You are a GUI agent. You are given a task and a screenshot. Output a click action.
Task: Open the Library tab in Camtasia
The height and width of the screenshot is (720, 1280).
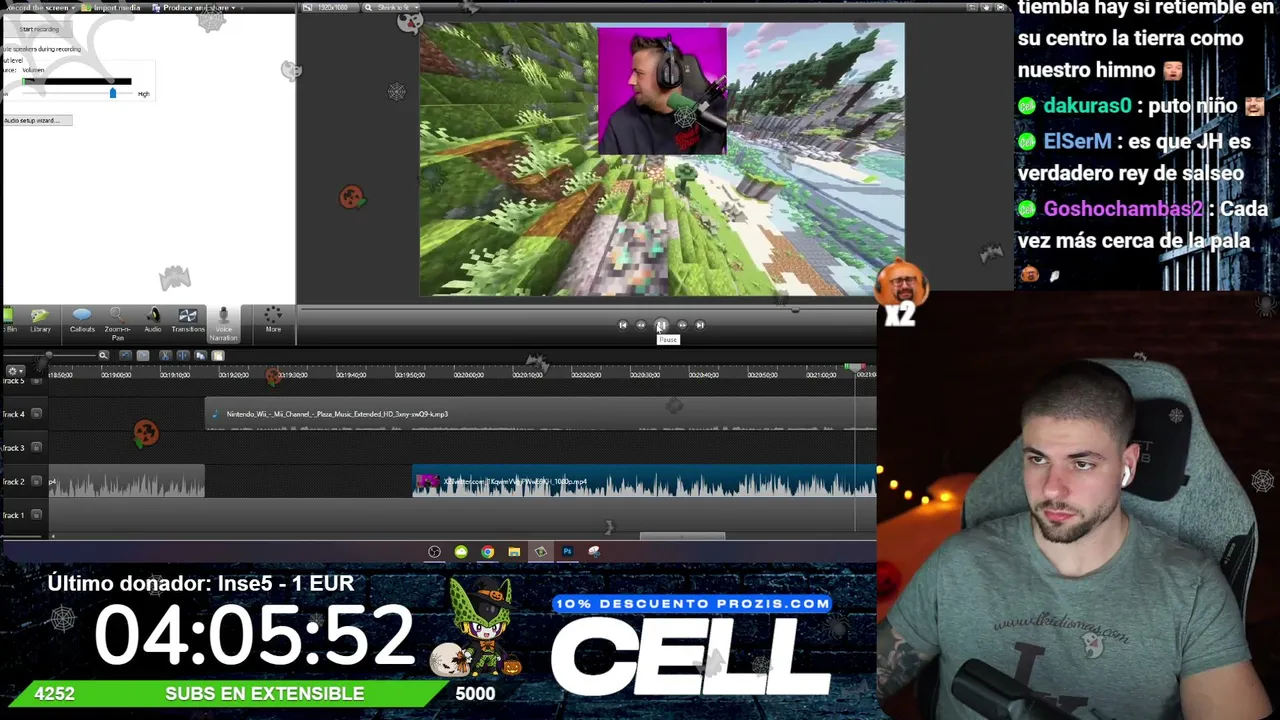point(40,321)
